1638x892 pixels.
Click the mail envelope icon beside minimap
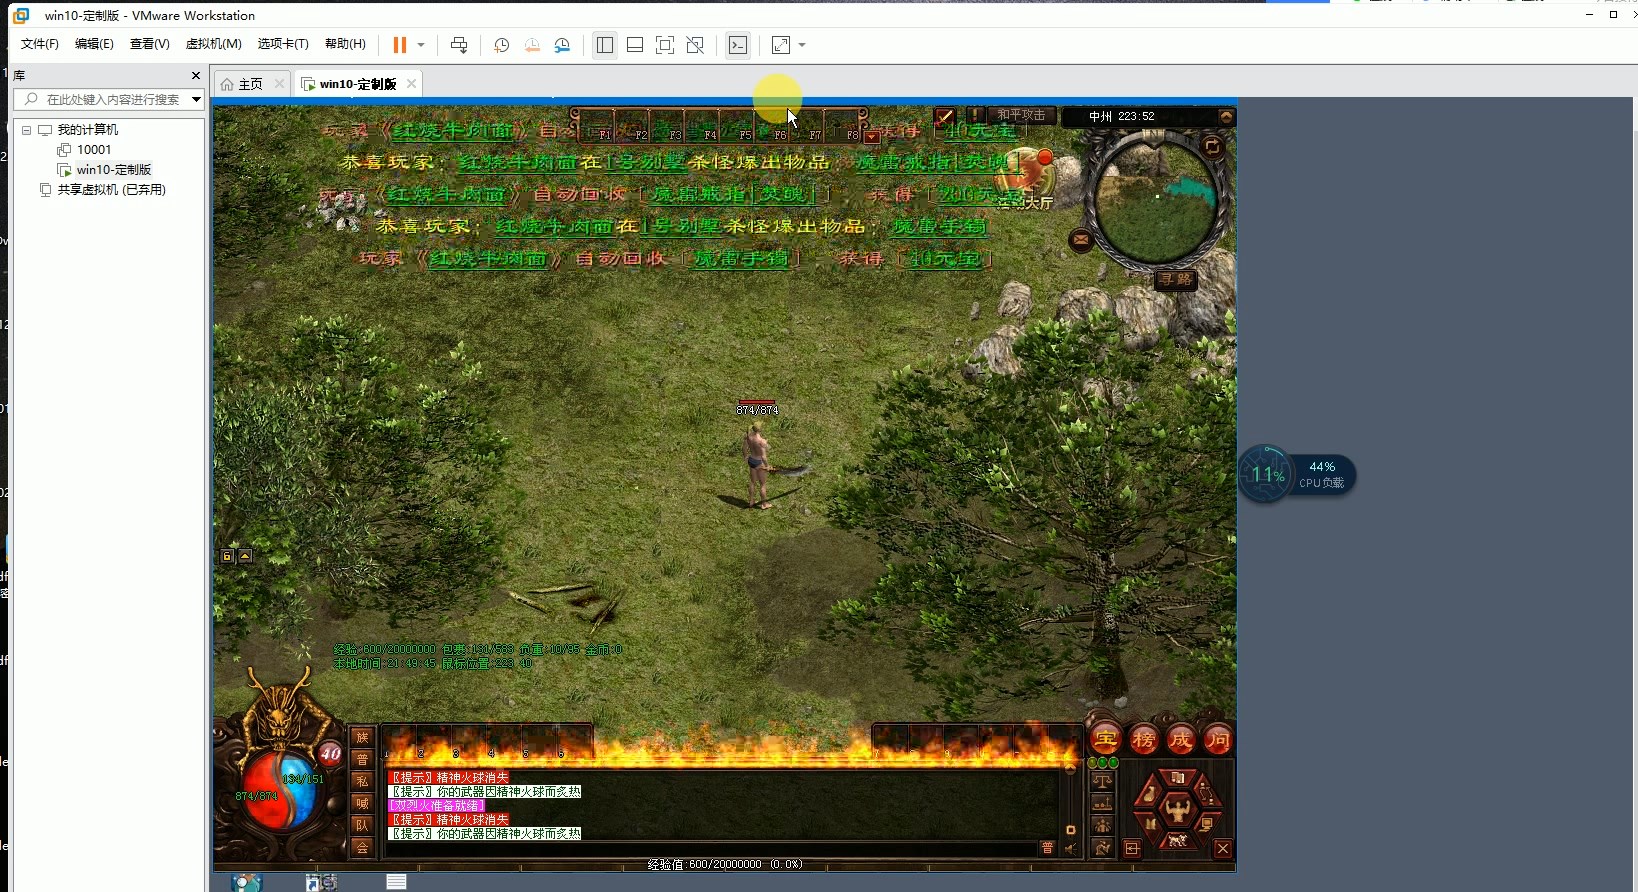1081,239
